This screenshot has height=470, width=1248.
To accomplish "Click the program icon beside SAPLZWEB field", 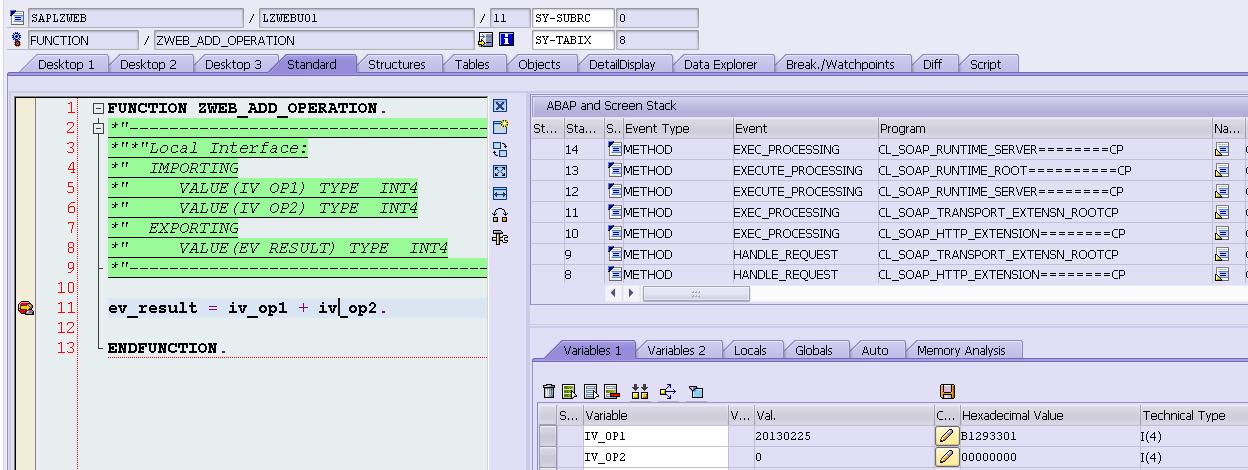I will [17, 18].
